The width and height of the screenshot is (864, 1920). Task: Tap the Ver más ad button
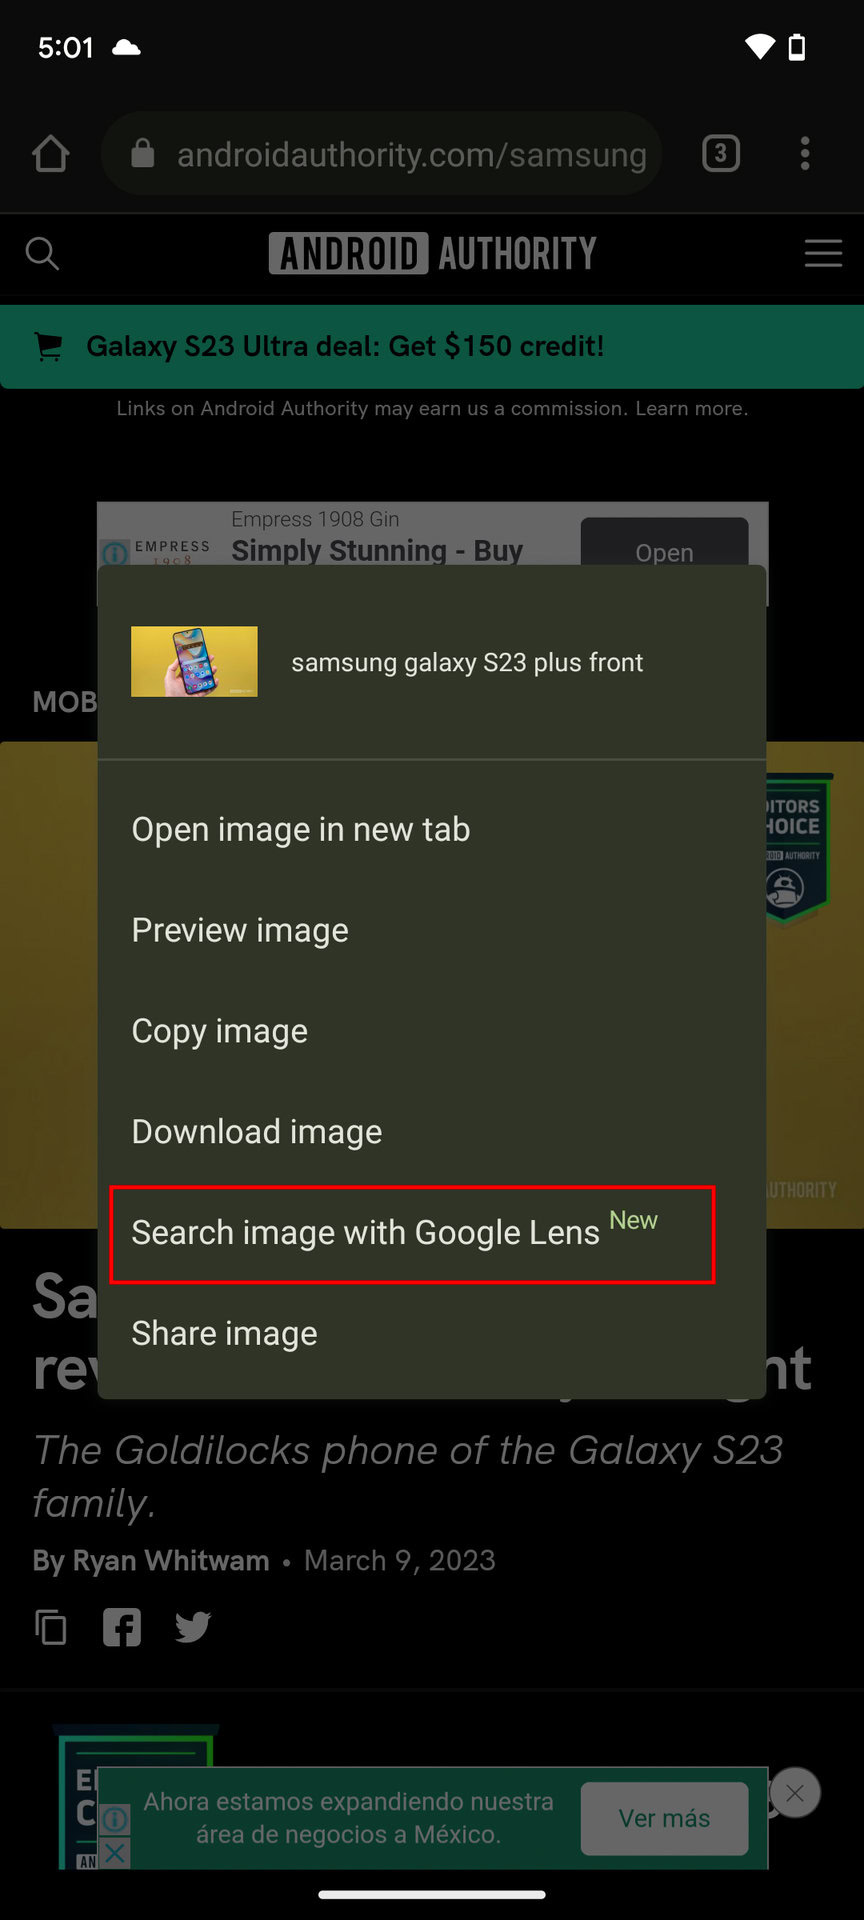664,1818
